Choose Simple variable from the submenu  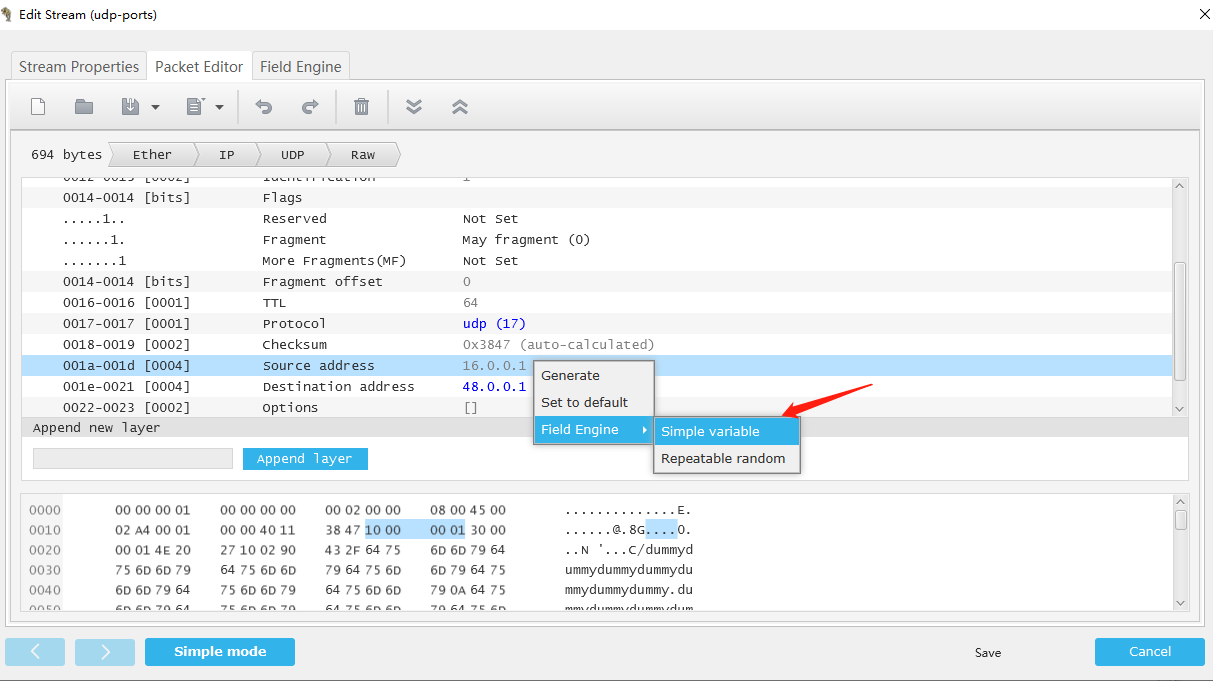(713, 430)
